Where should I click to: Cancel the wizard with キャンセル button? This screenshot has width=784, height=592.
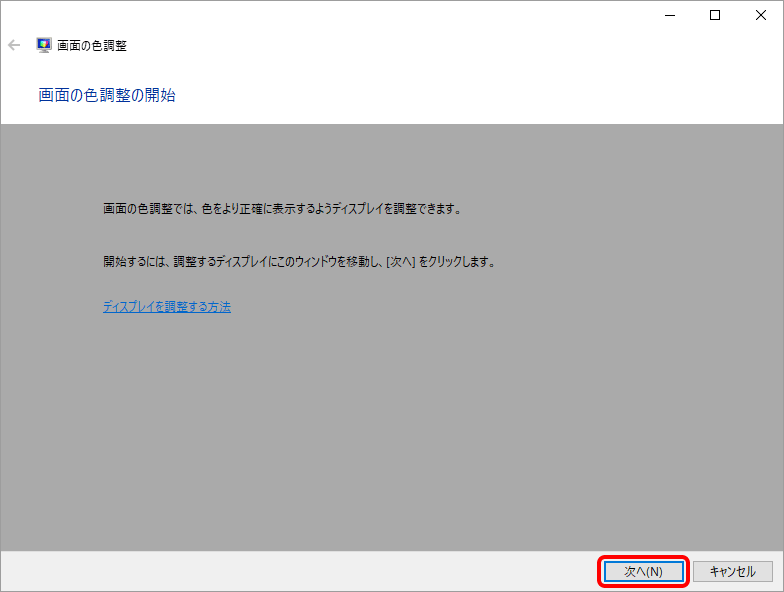point(732,571)
